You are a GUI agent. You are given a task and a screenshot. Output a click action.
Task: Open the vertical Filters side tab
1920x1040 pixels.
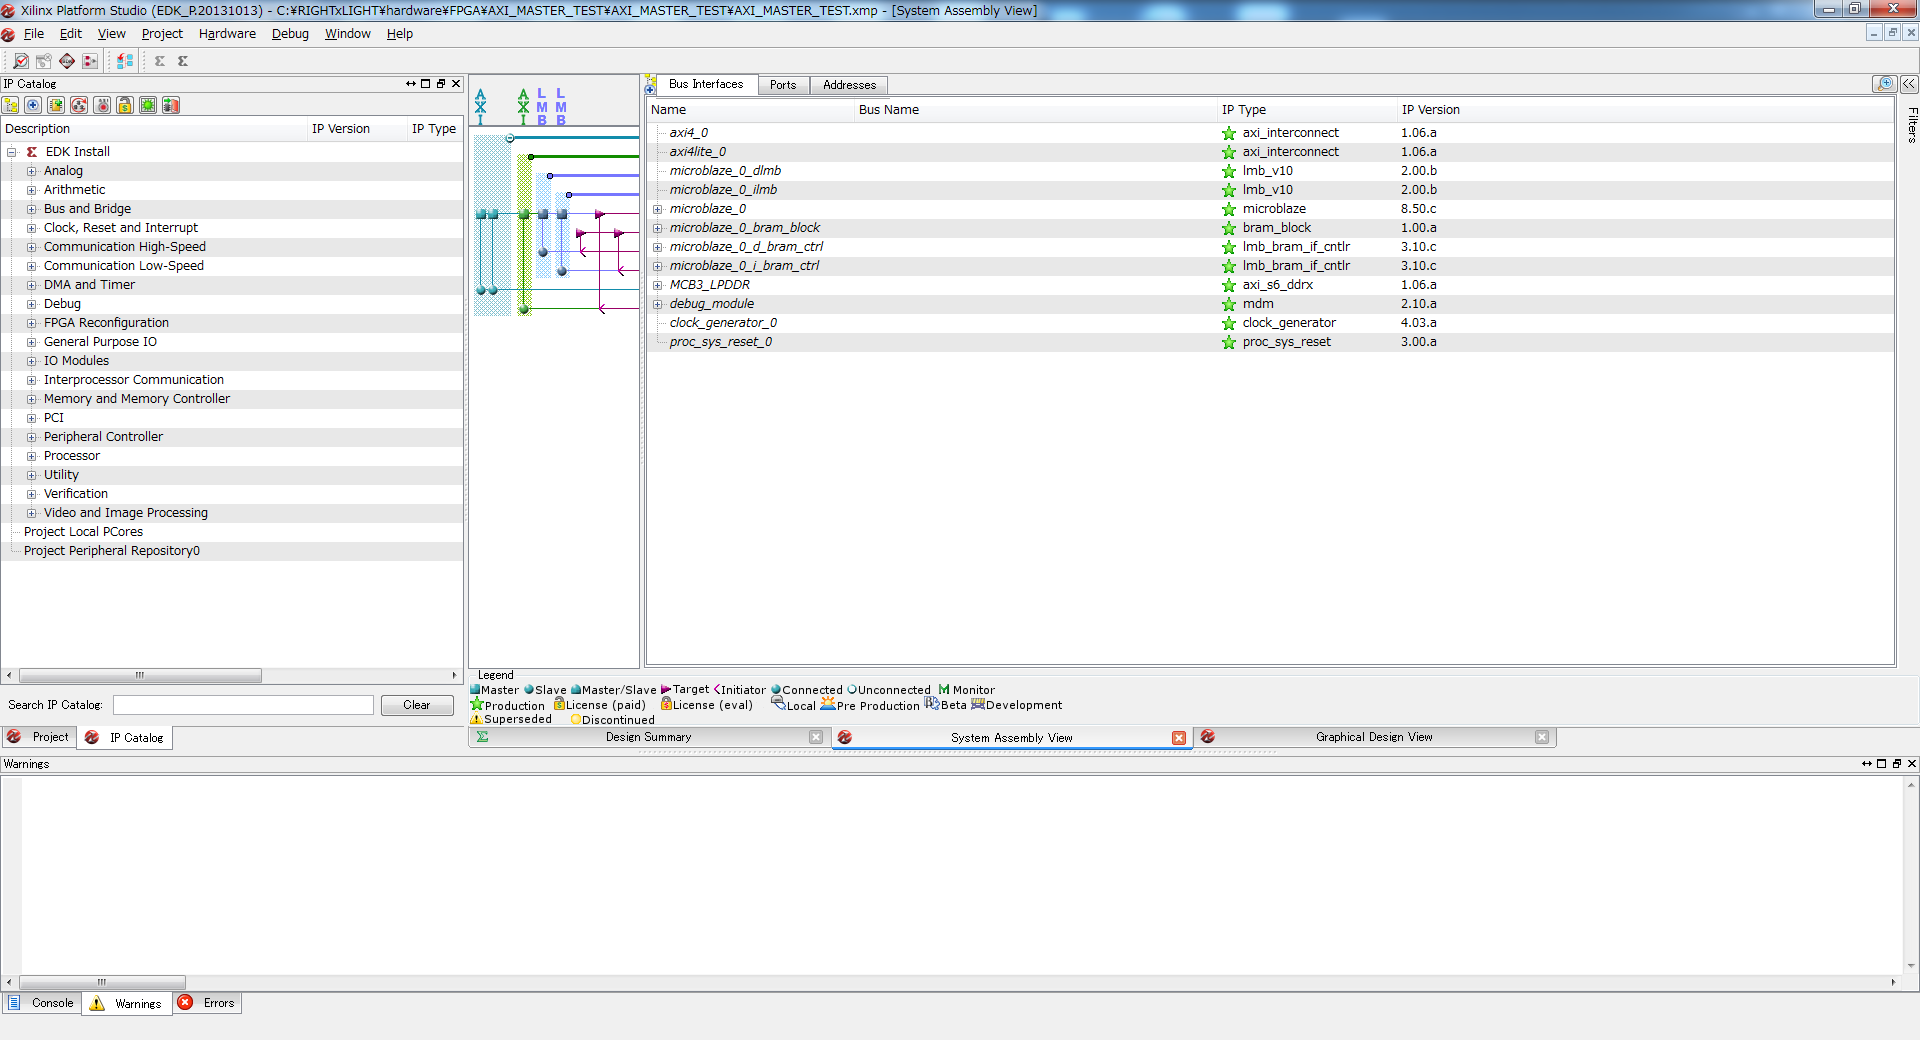tap(1911, 125)
